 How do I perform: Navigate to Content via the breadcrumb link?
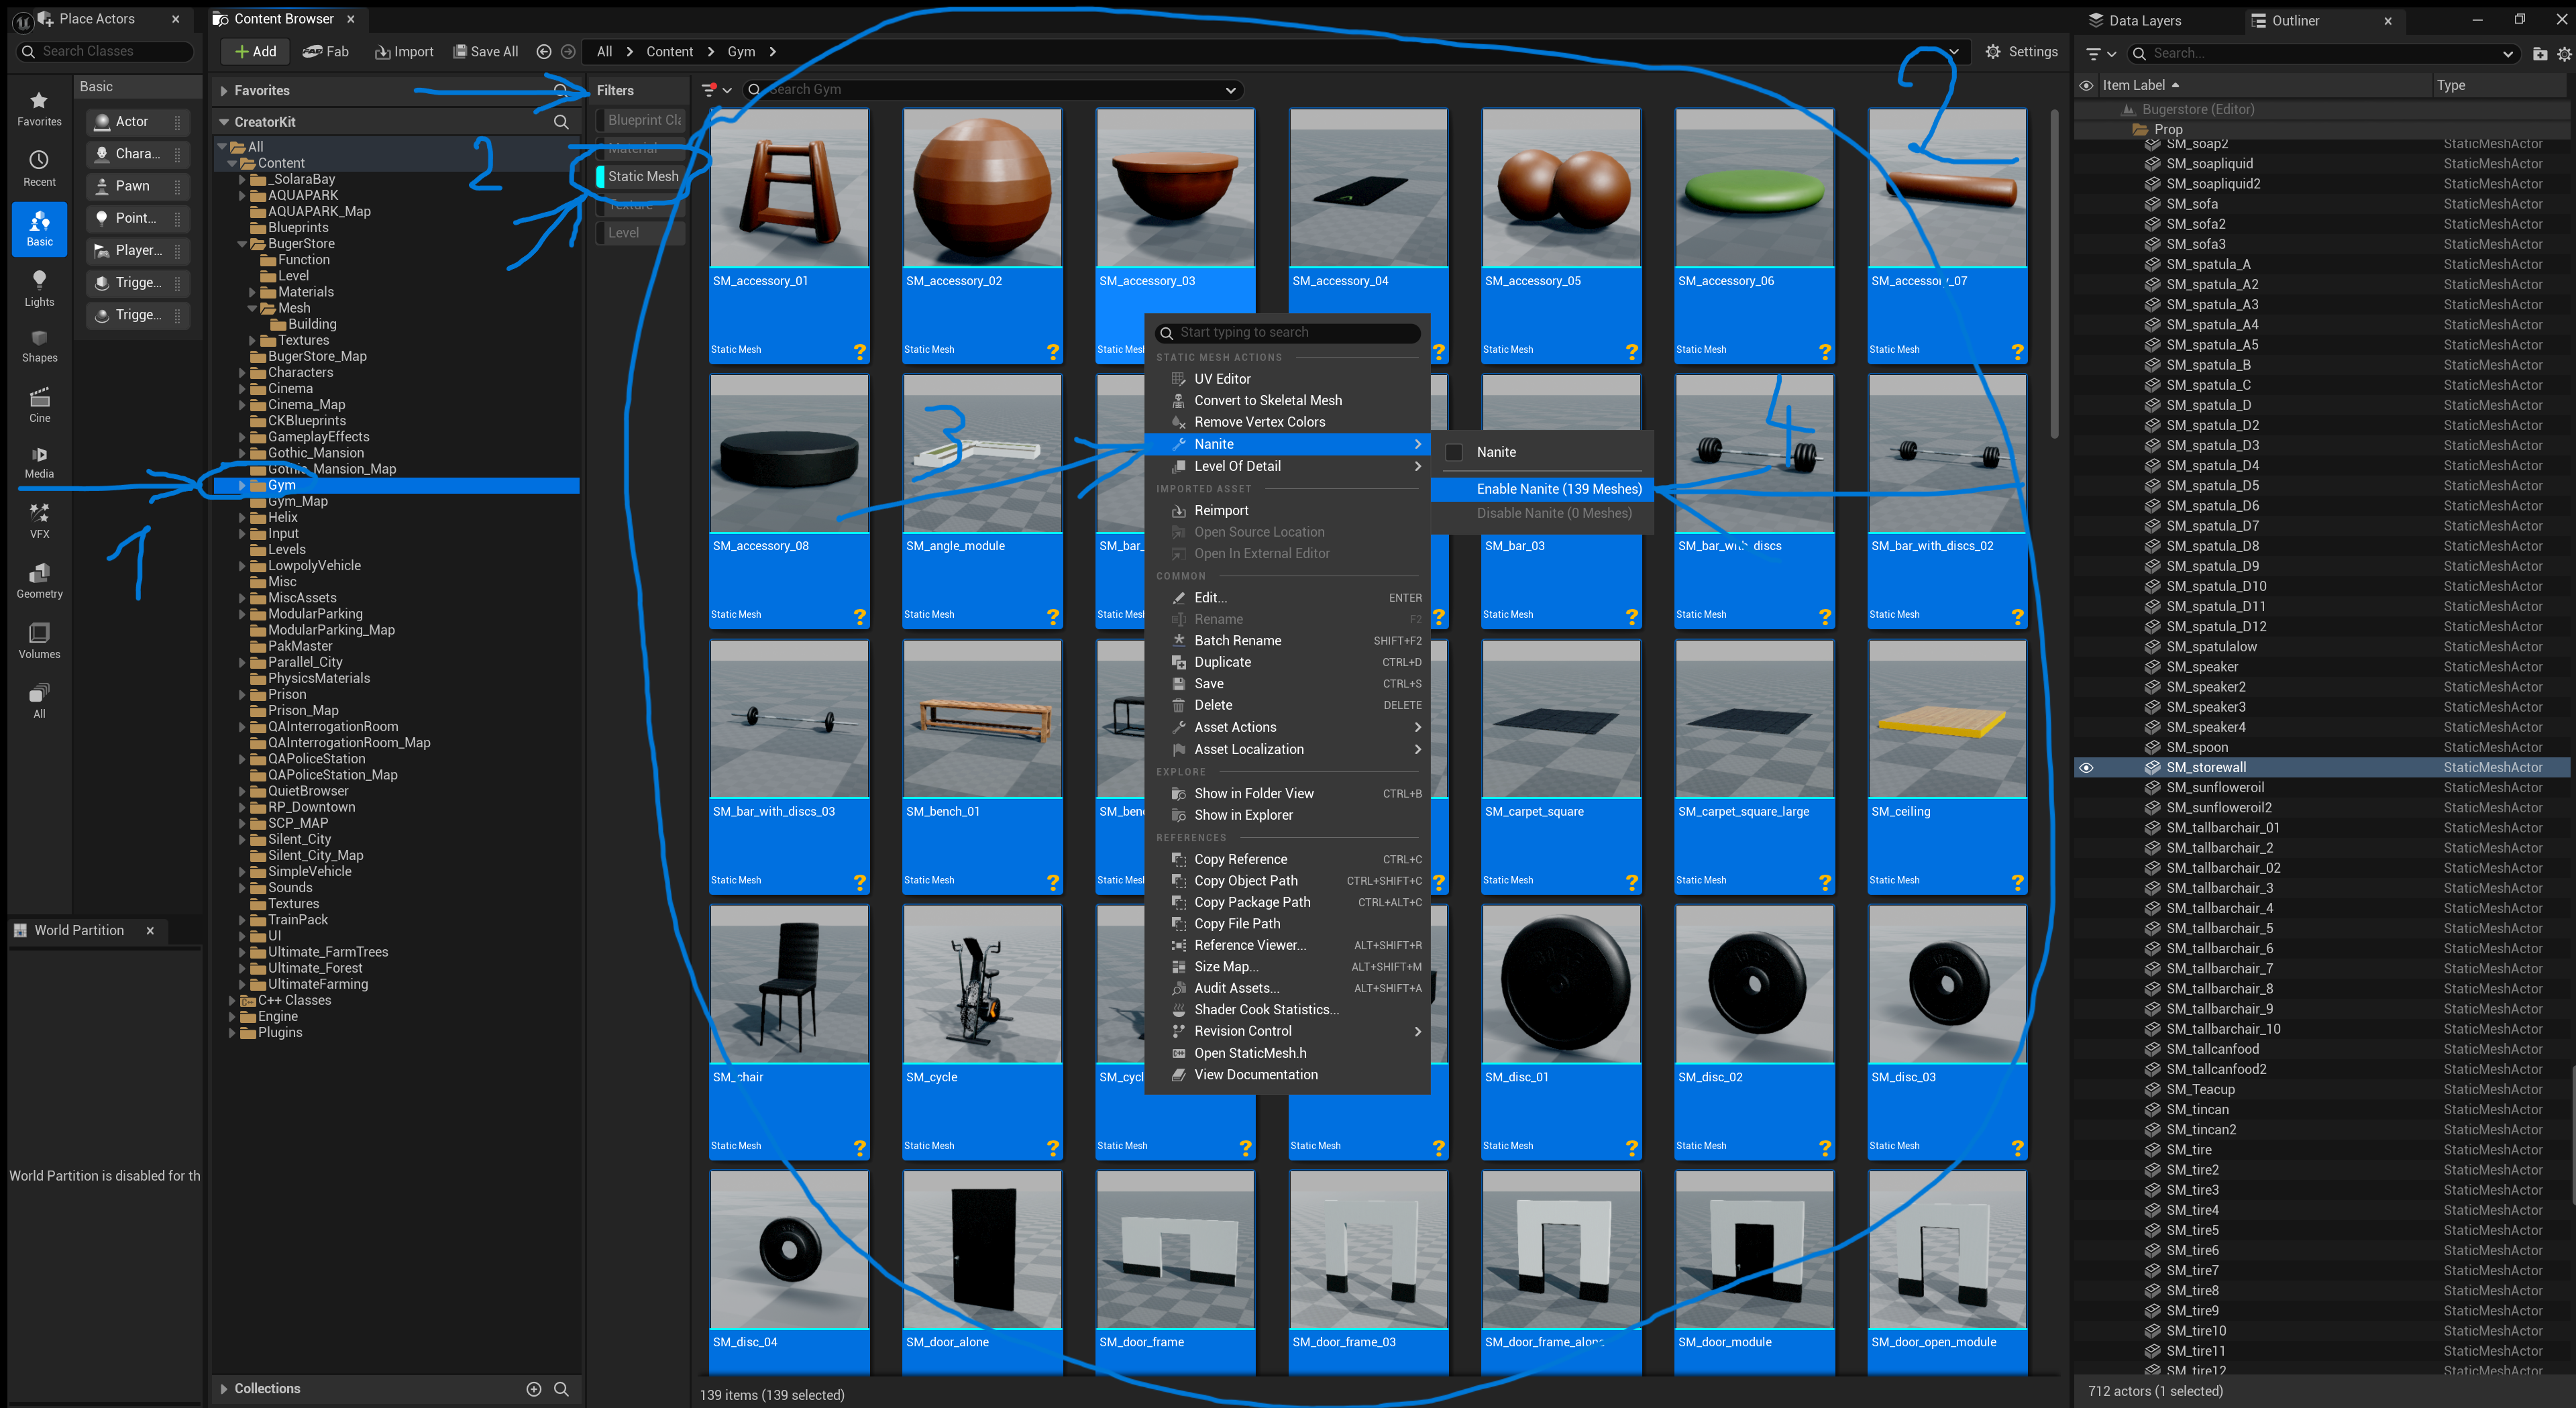pos(669,51)
